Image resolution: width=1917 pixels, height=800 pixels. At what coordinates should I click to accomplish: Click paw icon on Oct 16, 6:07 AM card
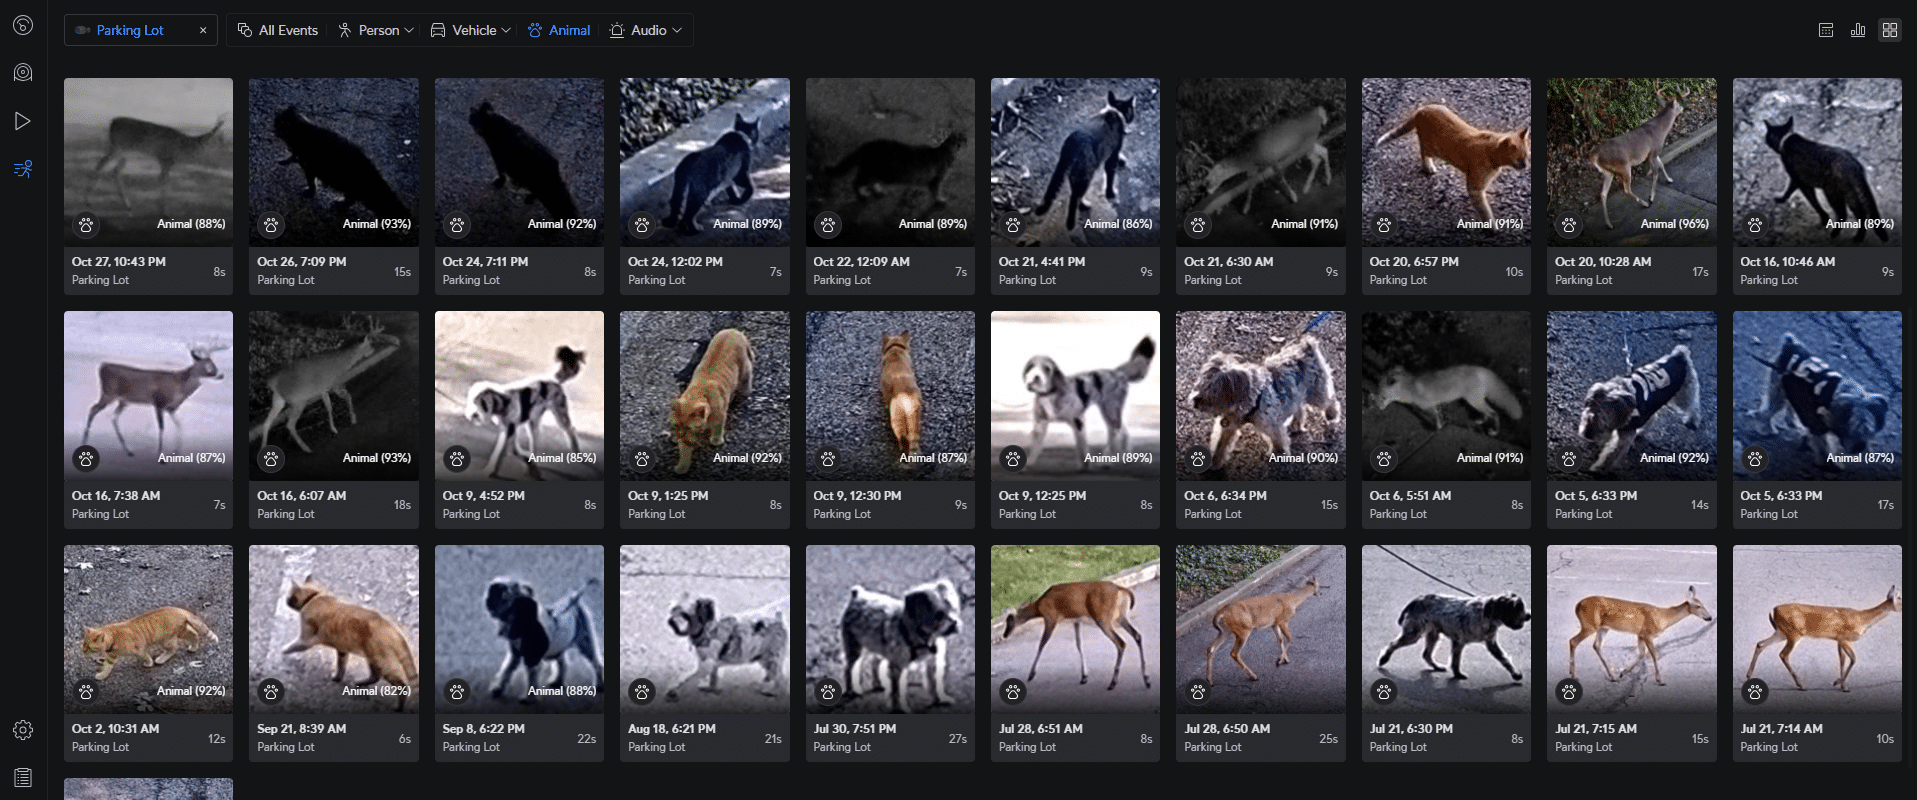pyautogui.click(x=271, y=458)
